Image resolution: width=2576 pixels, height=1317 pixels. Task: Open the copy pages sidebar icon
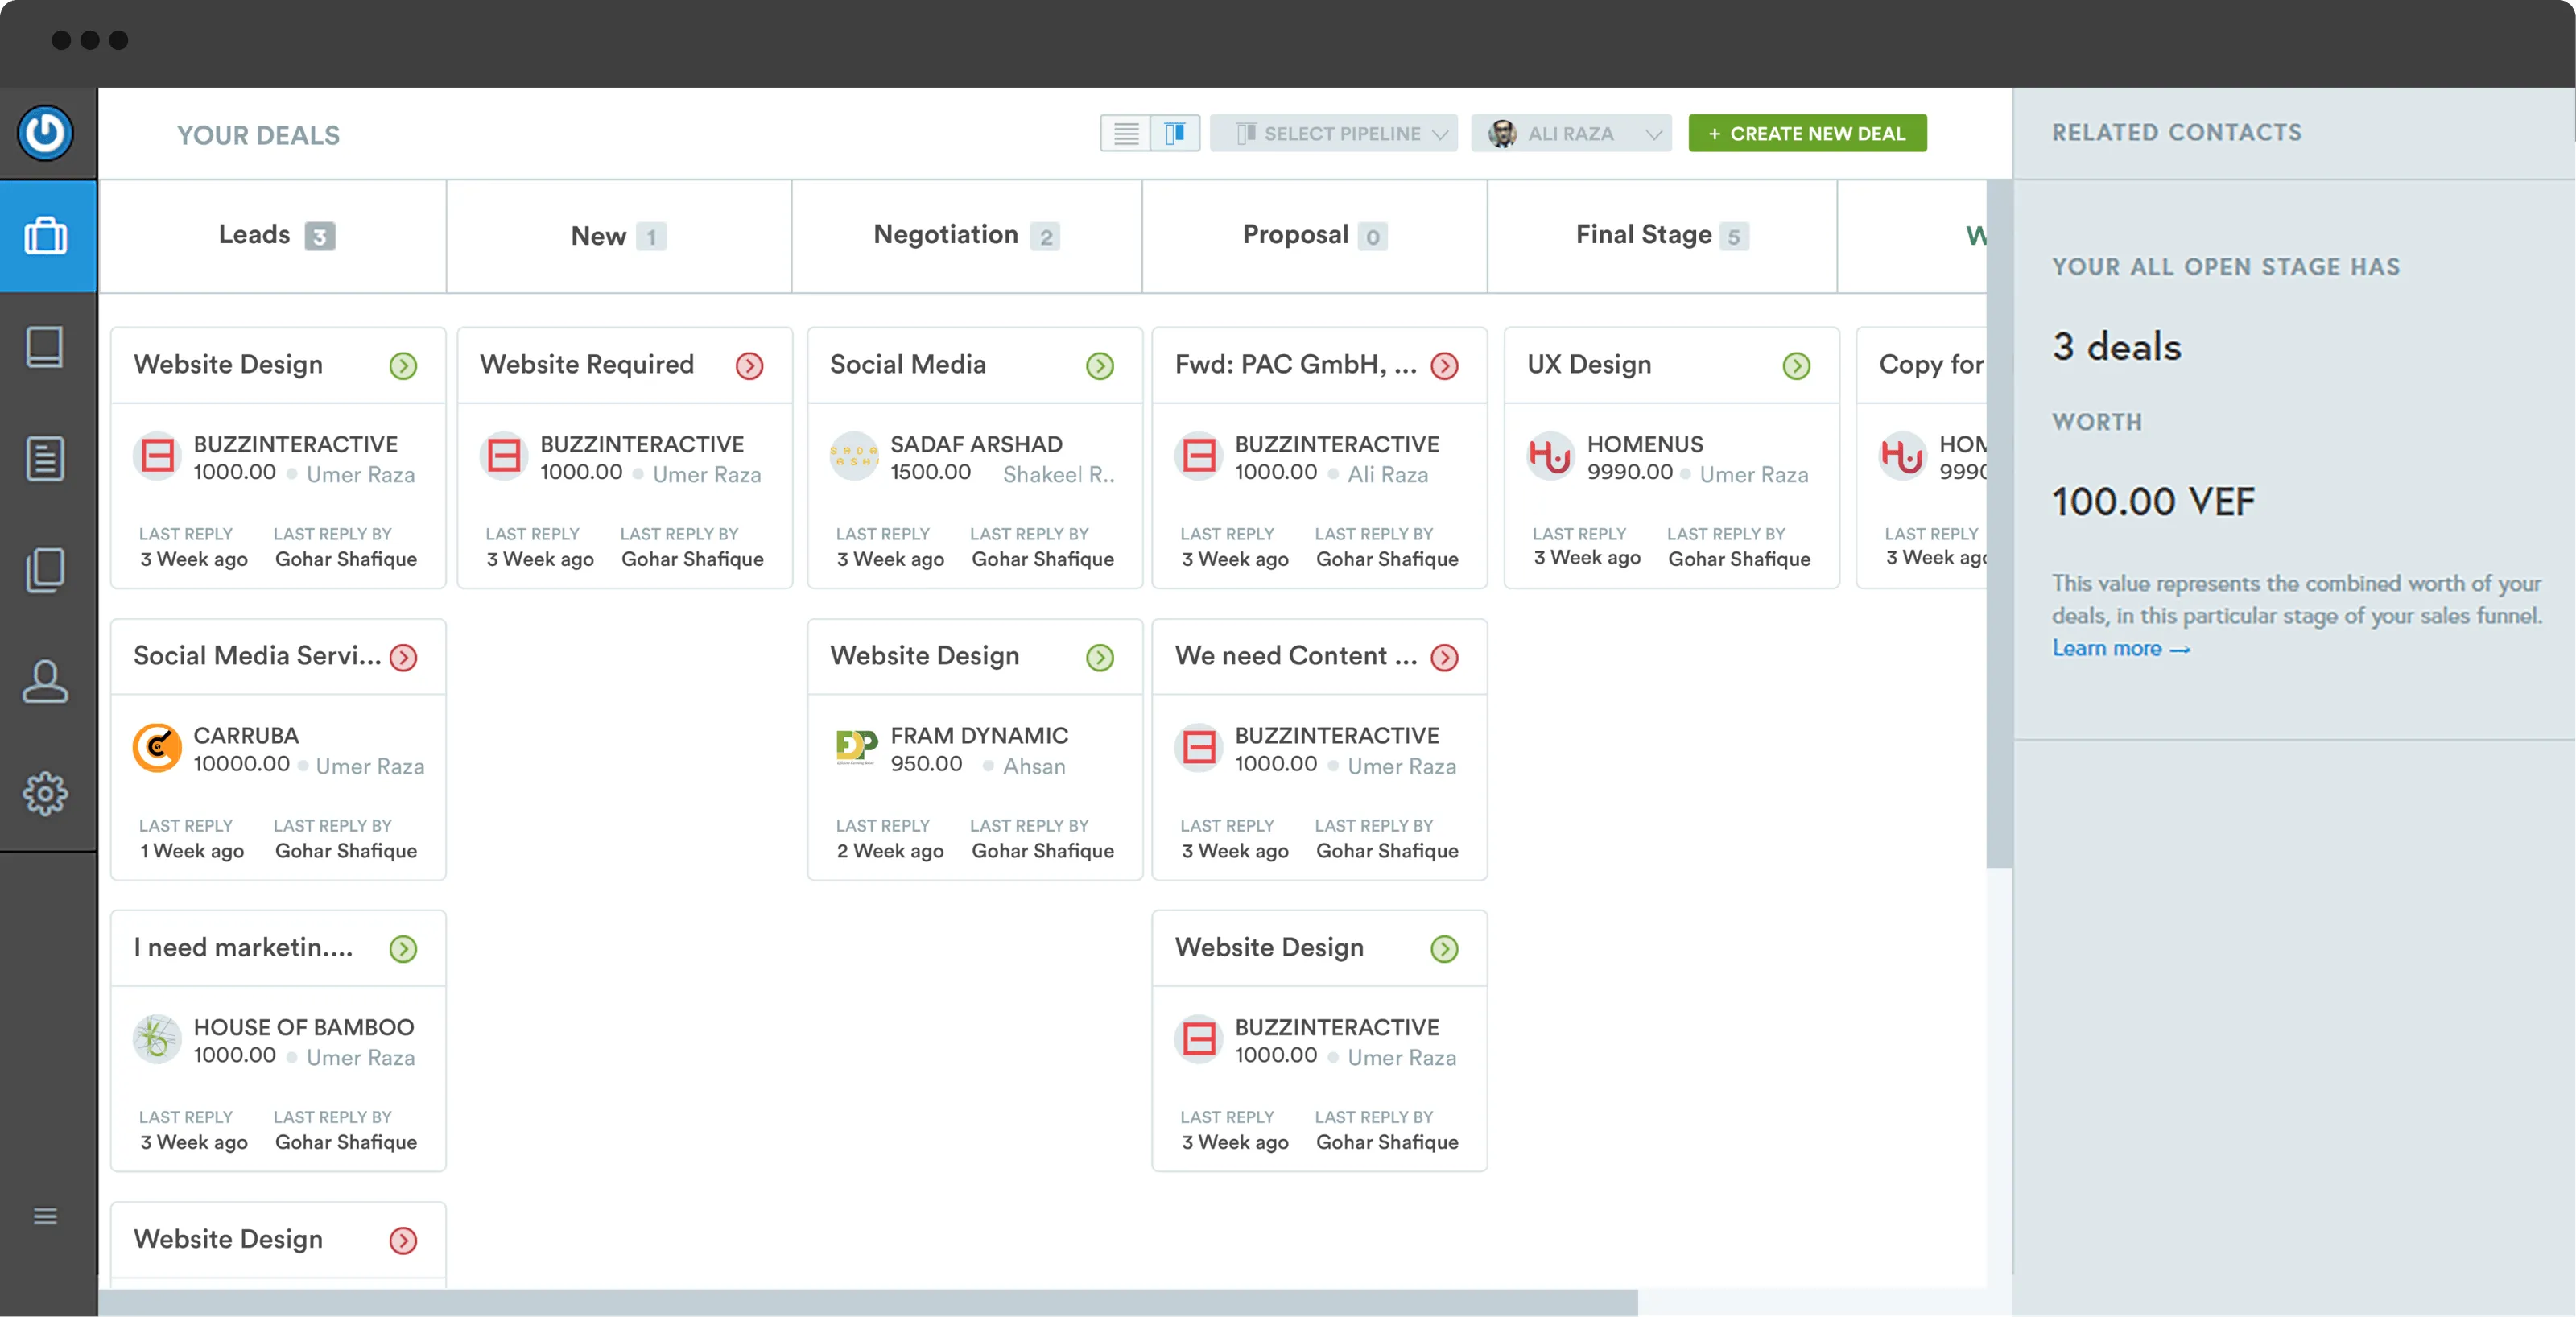point(45,570)
